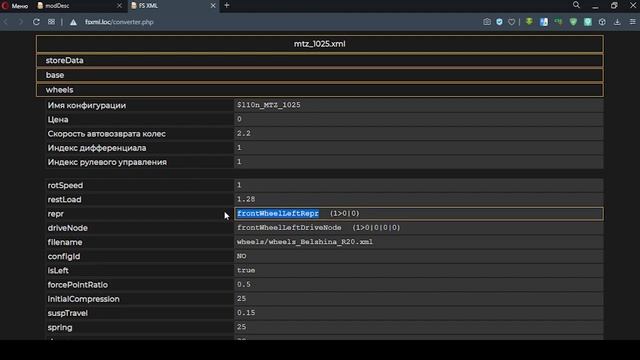Image resolution: width=640 pixels, height=360 pixels.
Task: Open the Speed Dial grid icon
Action: pyautogui.click(x=51, y=22)
